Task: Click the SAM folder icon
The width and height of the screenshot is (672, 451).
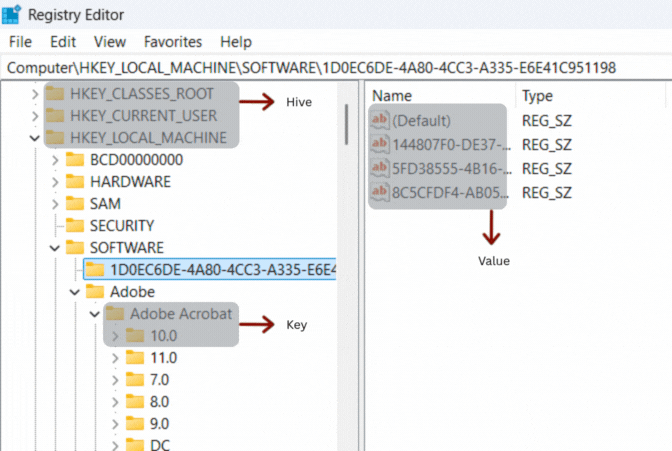Action: pos(75,203)
